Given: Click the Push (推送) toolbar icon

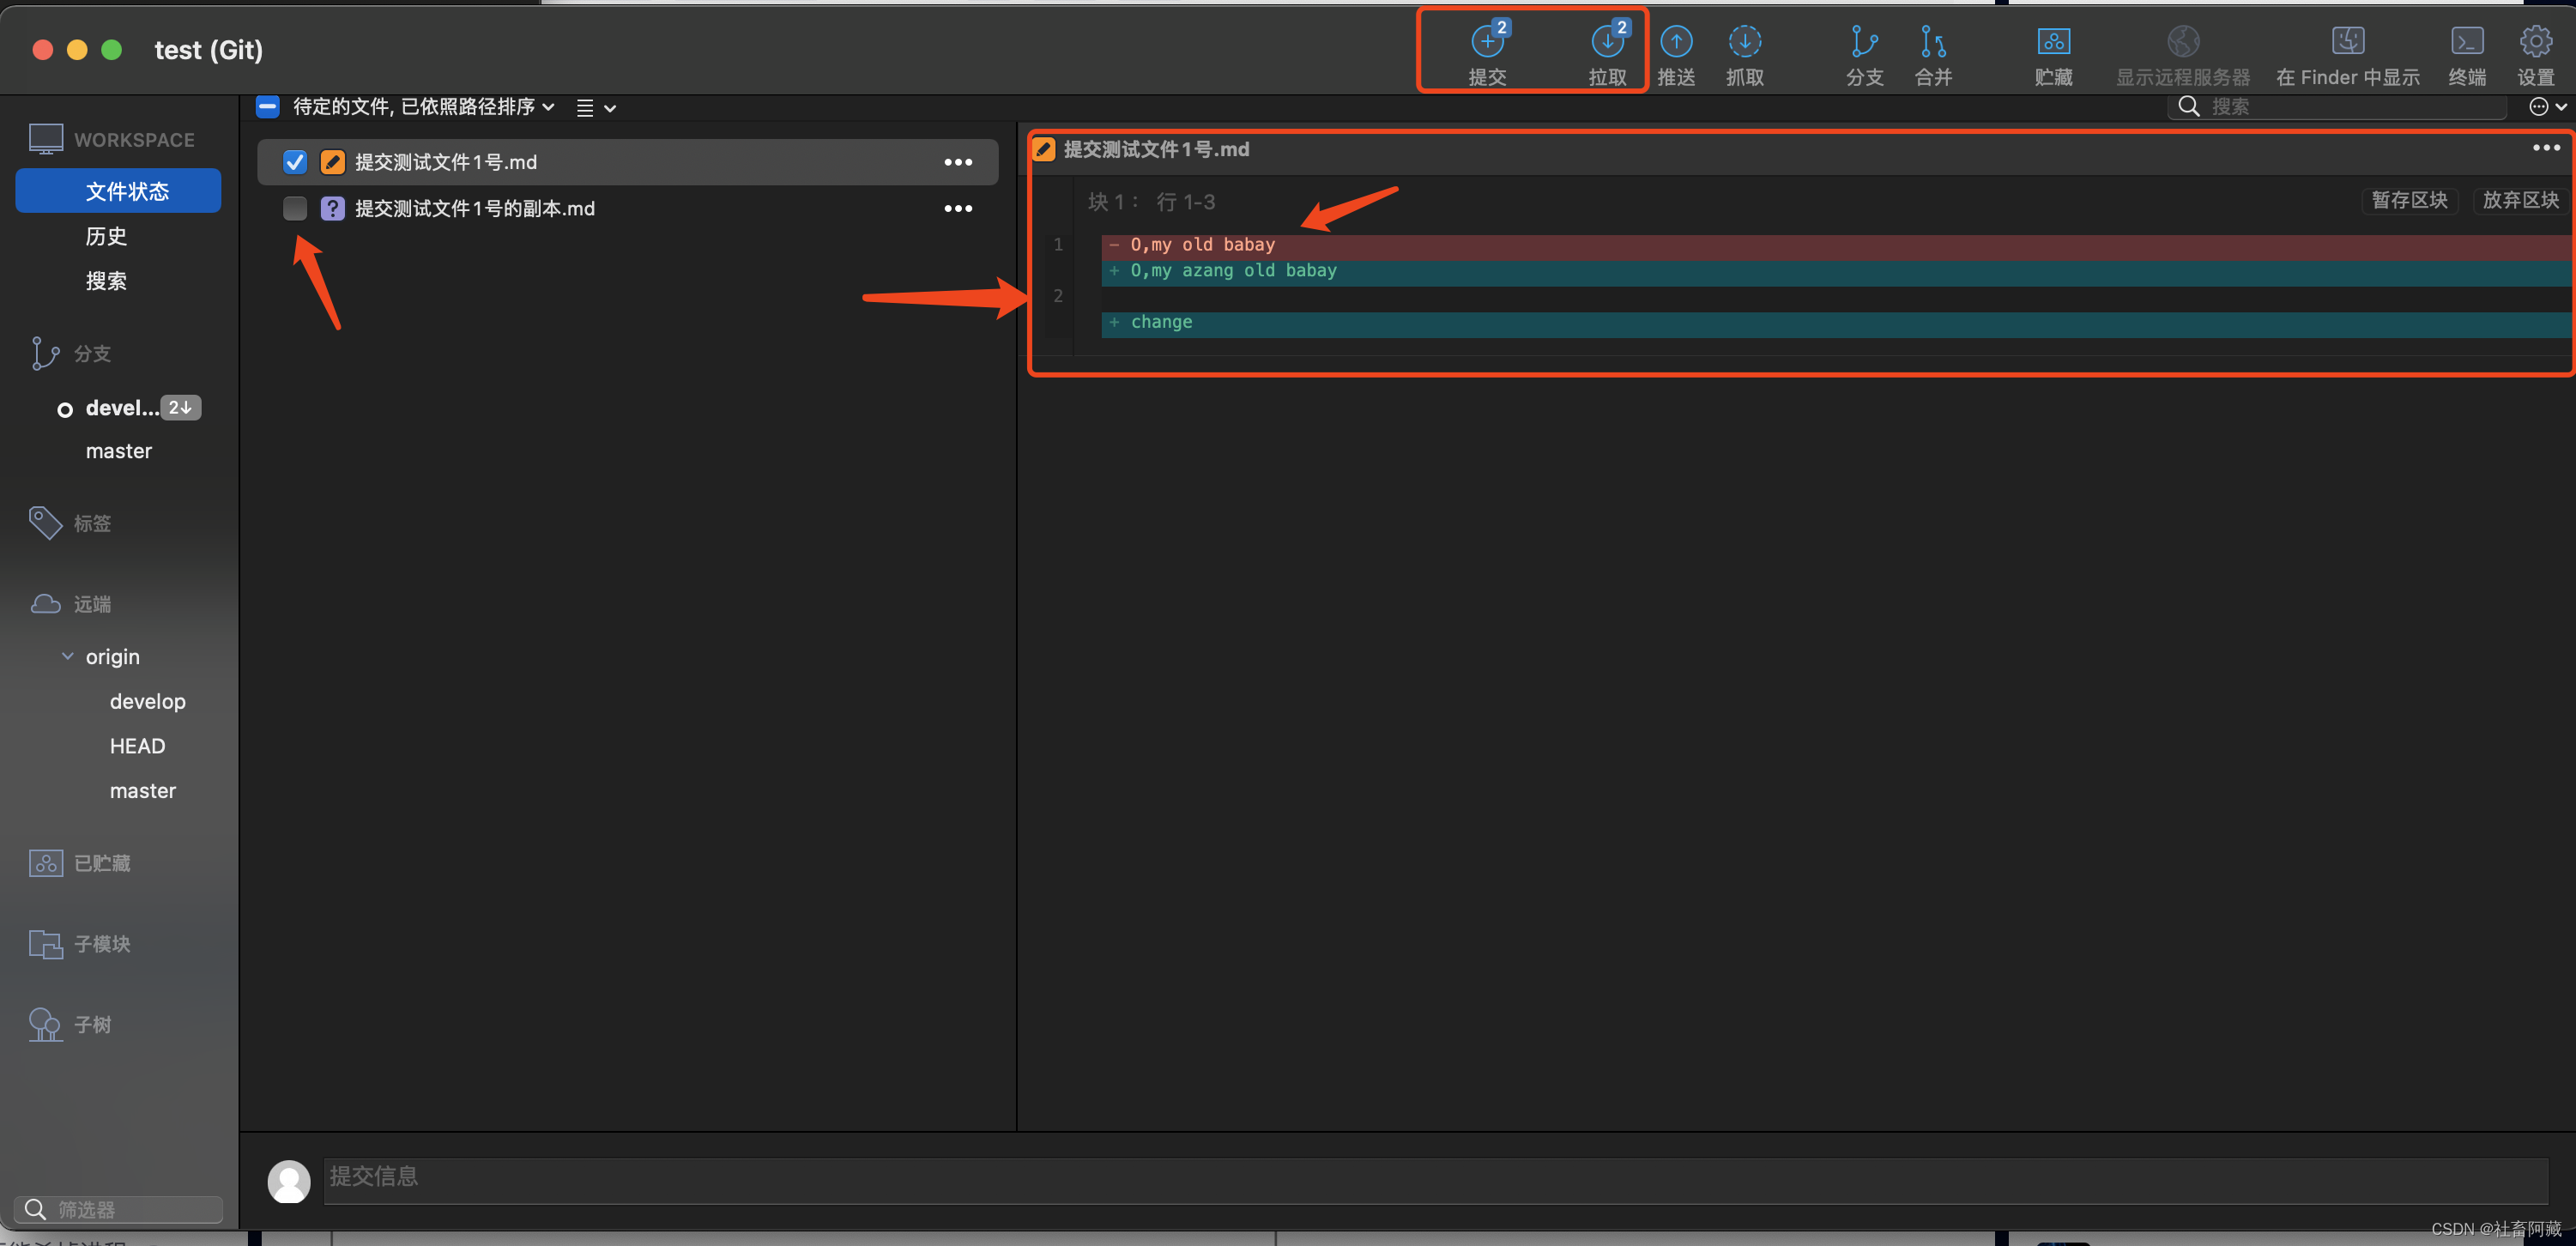Looking at the screenshot, I should tap(1676, 43).
